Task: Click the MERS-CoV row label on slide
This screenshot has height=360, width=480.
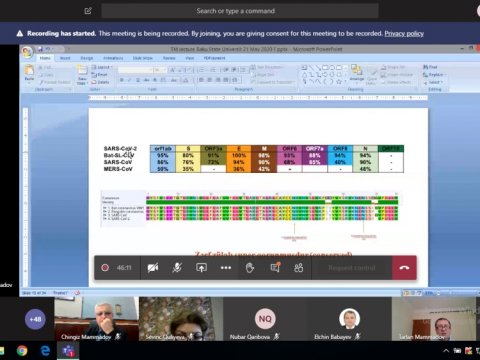Action: click(x=118, y=169)
